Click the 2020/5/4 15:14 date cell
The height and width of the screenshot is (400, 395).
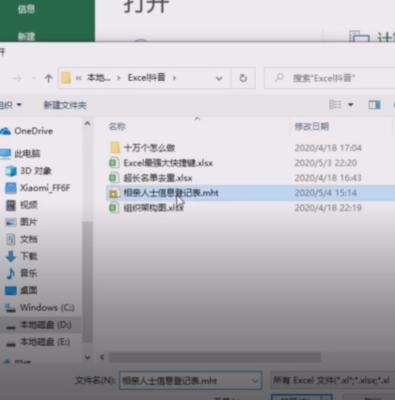pyautogui.click(x=325, y=193)
